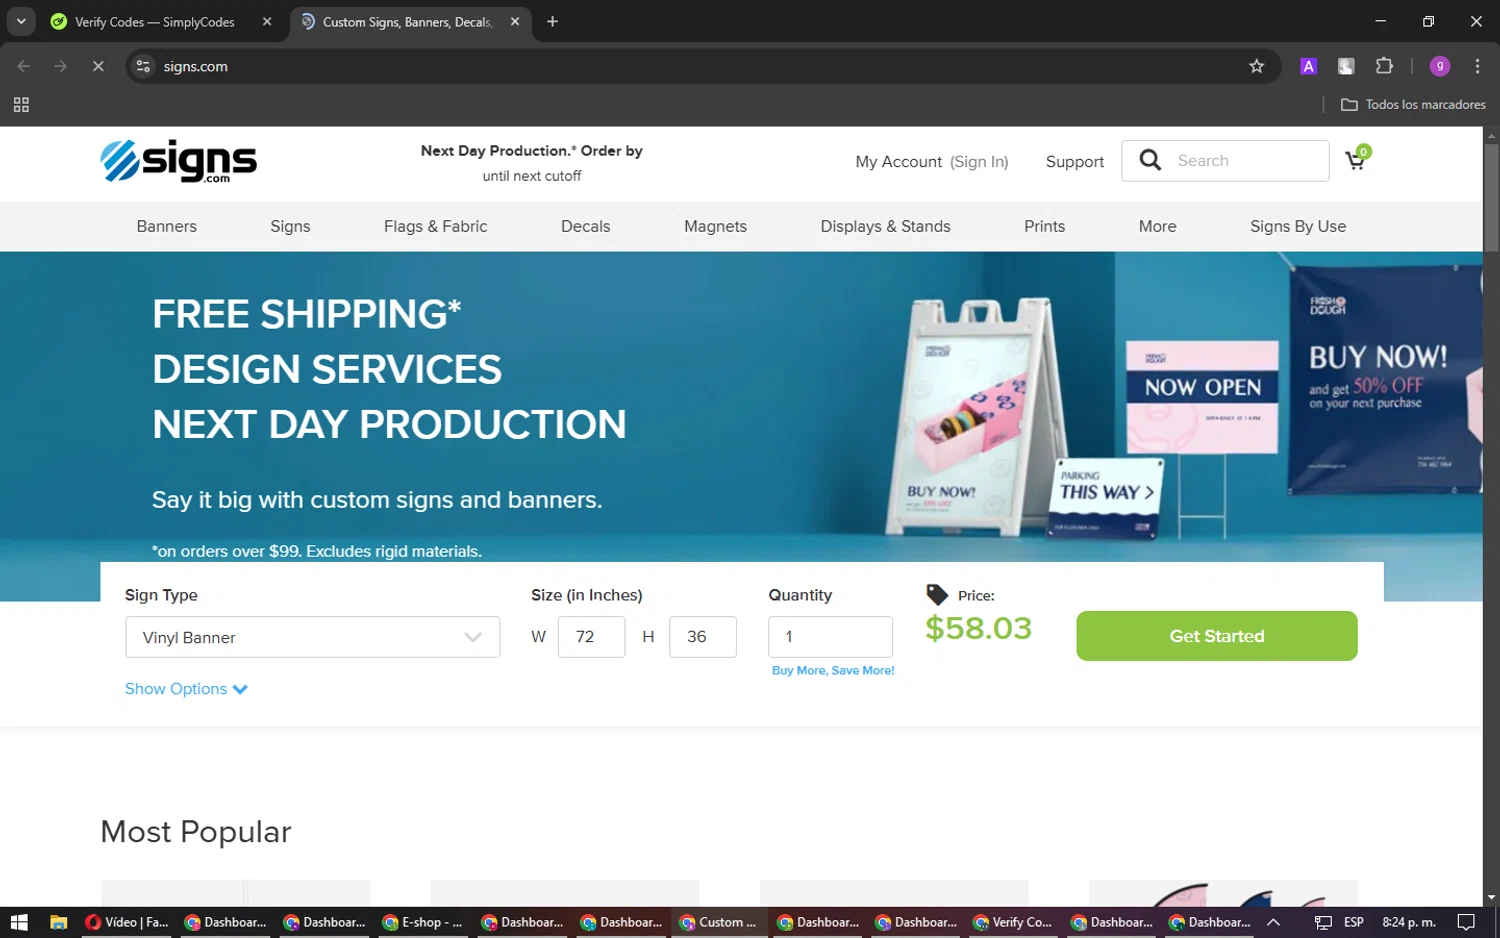
Task: Open the Decals menu
Action: (x=586, y=226)
